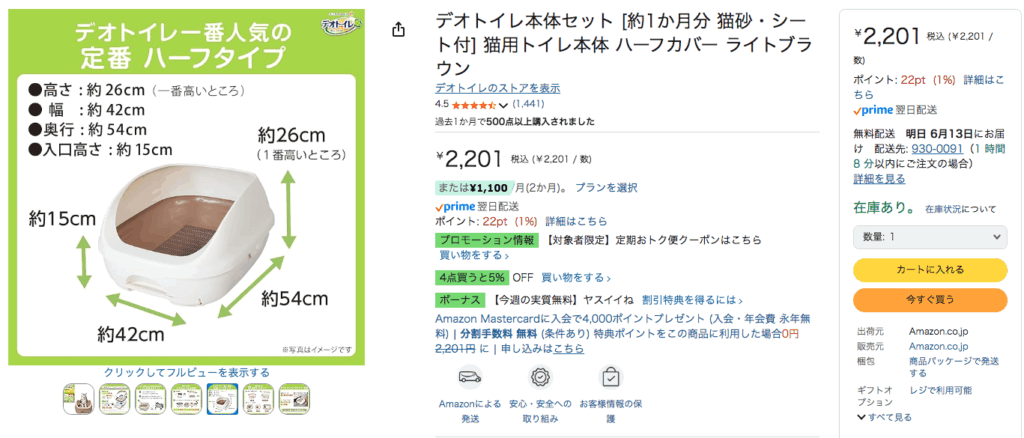Select the last product thumbnail
This screenshot has width=1024, height=438.
click(x=294, y=398)
